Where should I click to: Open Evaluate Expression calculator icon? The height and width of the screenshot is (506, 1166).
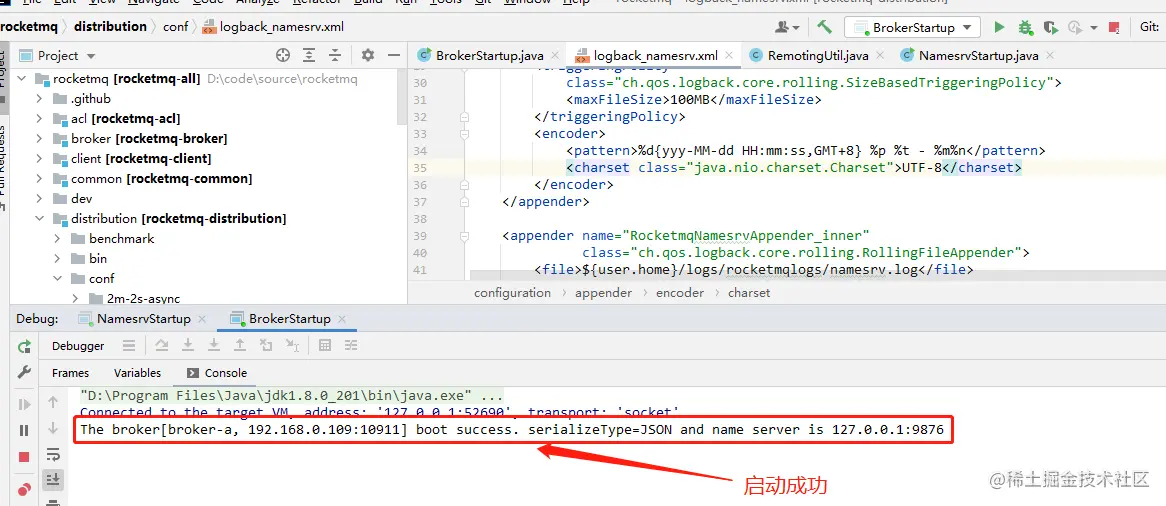325,345
